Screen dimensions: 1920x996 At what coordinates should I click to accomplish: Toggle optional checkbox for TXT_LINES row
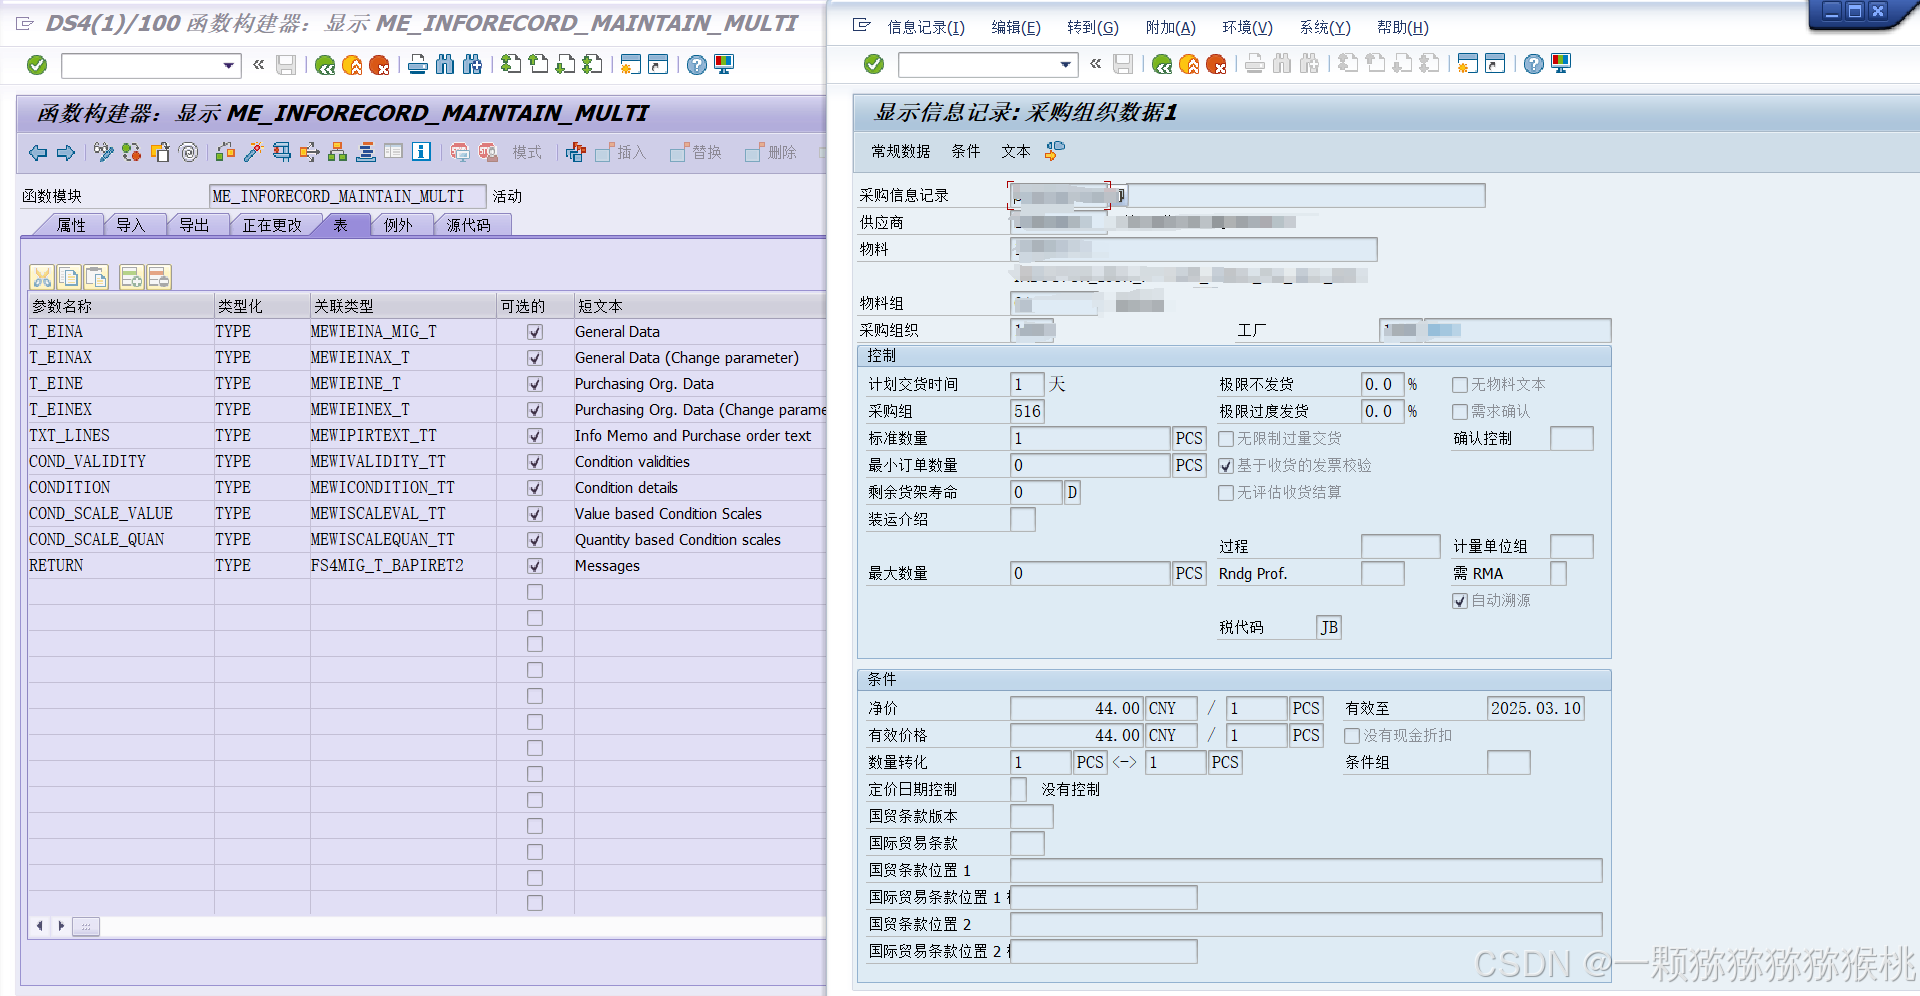(535, 436)
